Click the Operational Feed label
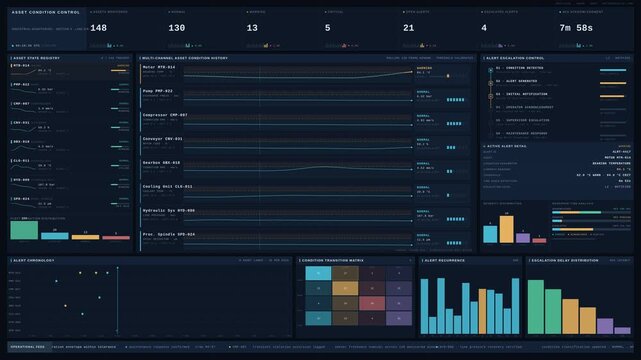This screenshot has height=360, width=641. coord(27,347)
